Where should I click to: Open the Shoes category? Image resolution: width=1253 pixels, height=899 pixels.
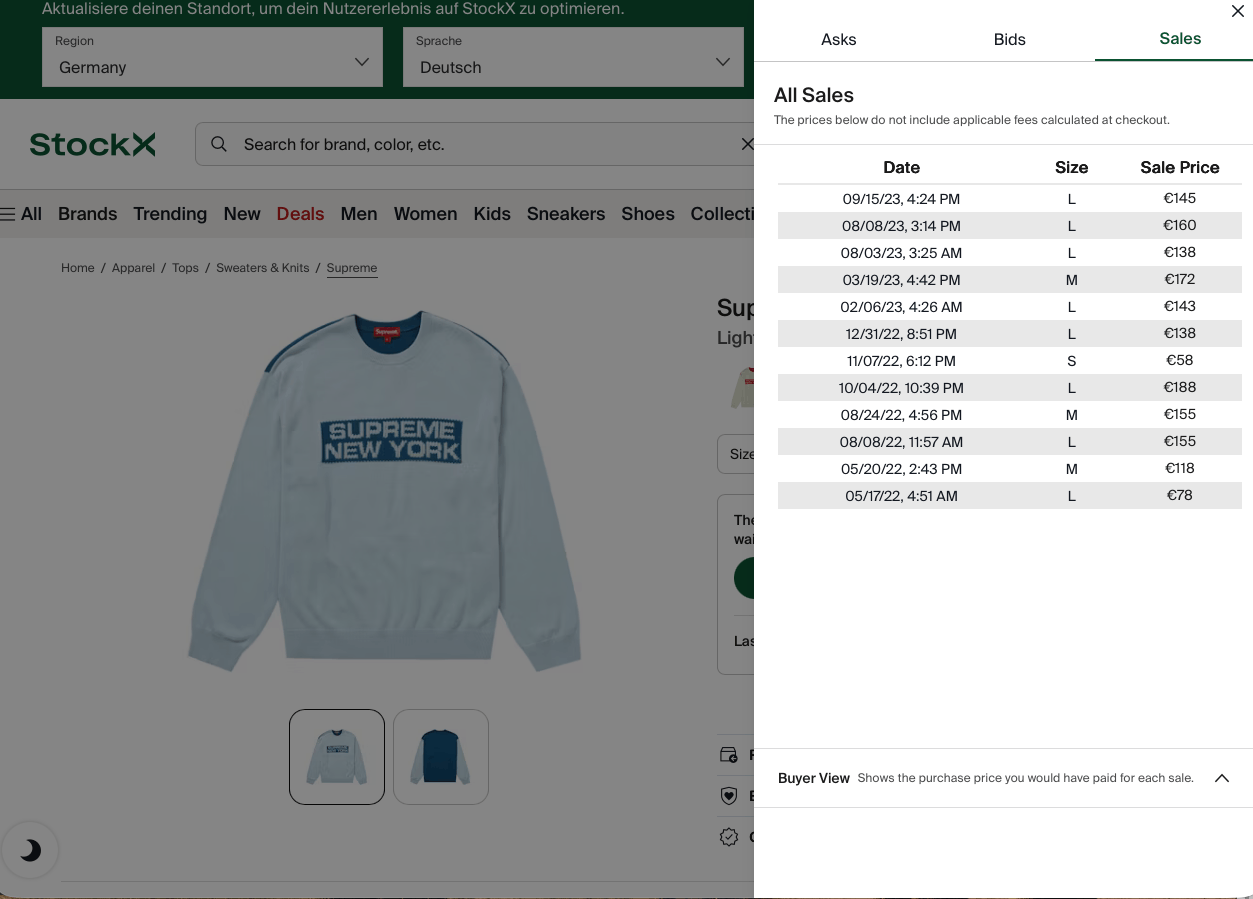pyautogui.click(x=648, y=214)
